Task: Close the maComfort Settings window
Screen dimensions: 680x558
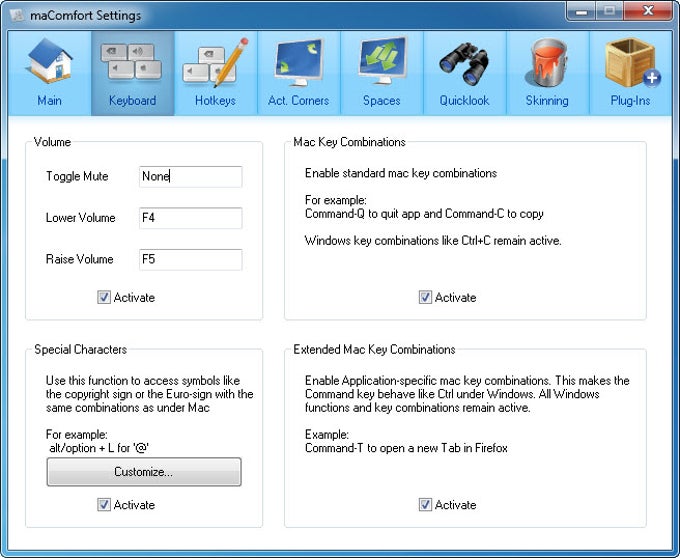Action: [648, 12]
